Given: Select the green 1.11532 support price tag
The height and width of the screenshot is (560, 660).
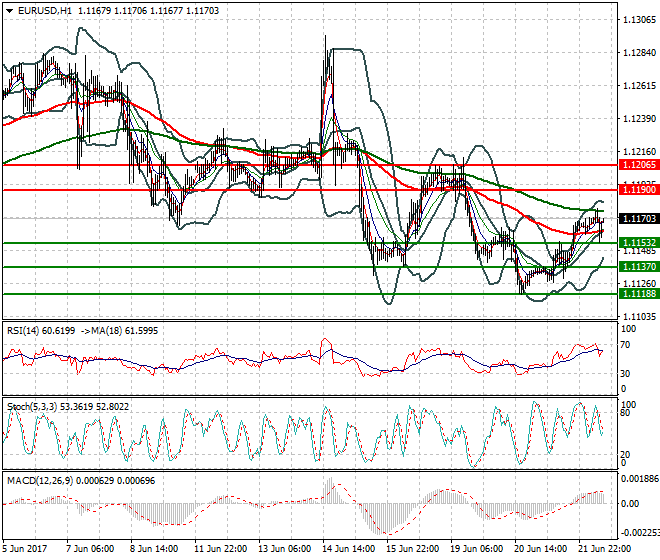Looking at the screenshot, I should [638, 243].
